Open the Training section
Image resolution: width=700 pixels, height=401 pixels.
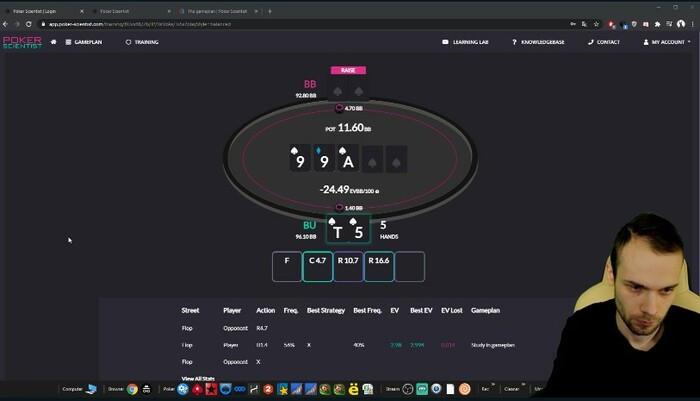pos(142,42)
